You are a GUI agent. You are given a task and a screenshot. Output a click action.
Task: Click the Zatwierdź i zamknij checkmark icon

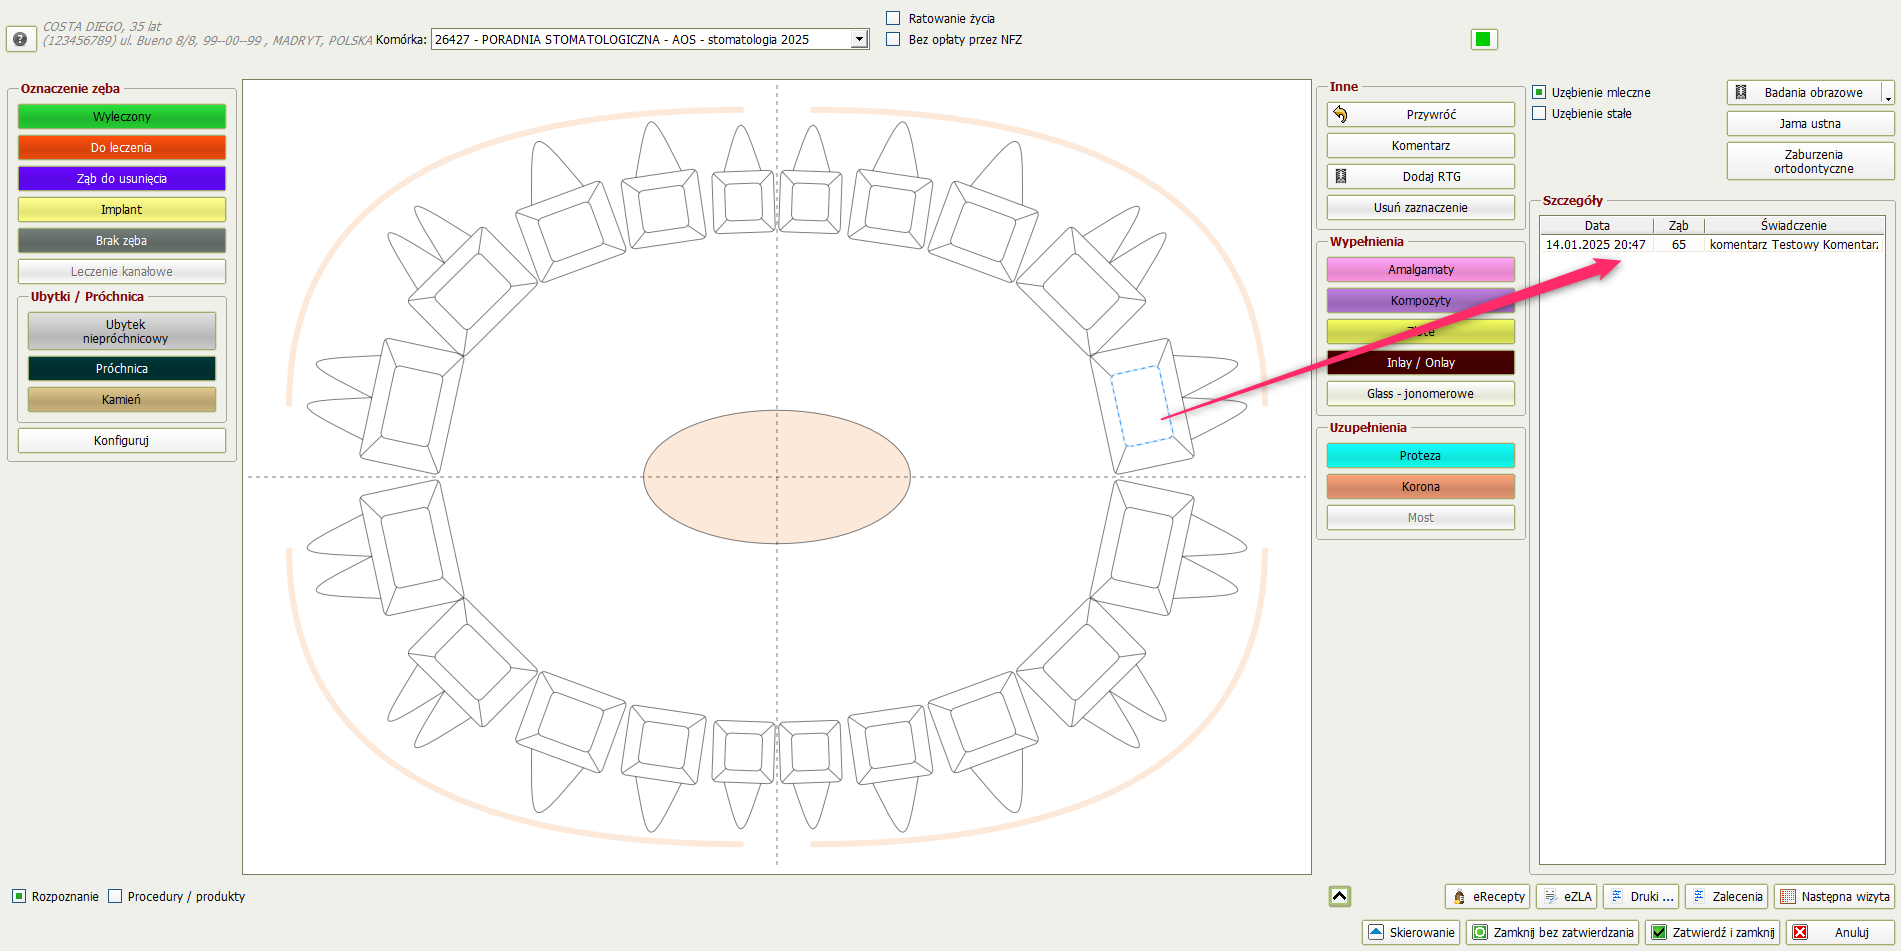[x=1659, y=933]
